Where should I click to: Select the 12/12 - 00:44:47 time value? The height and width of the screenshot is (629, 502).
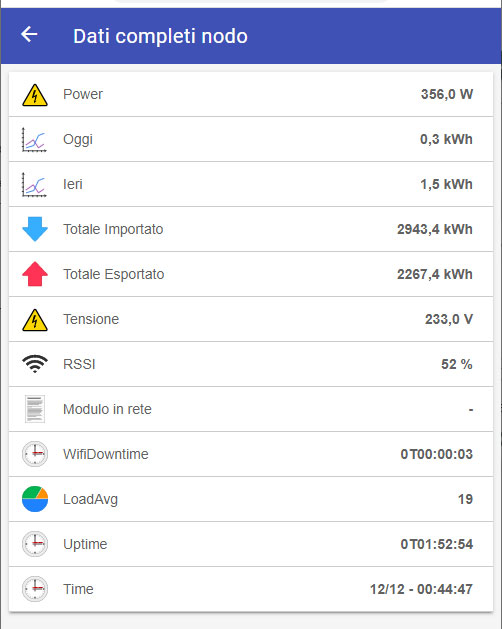pyautogui.click(x=421, y=589)
